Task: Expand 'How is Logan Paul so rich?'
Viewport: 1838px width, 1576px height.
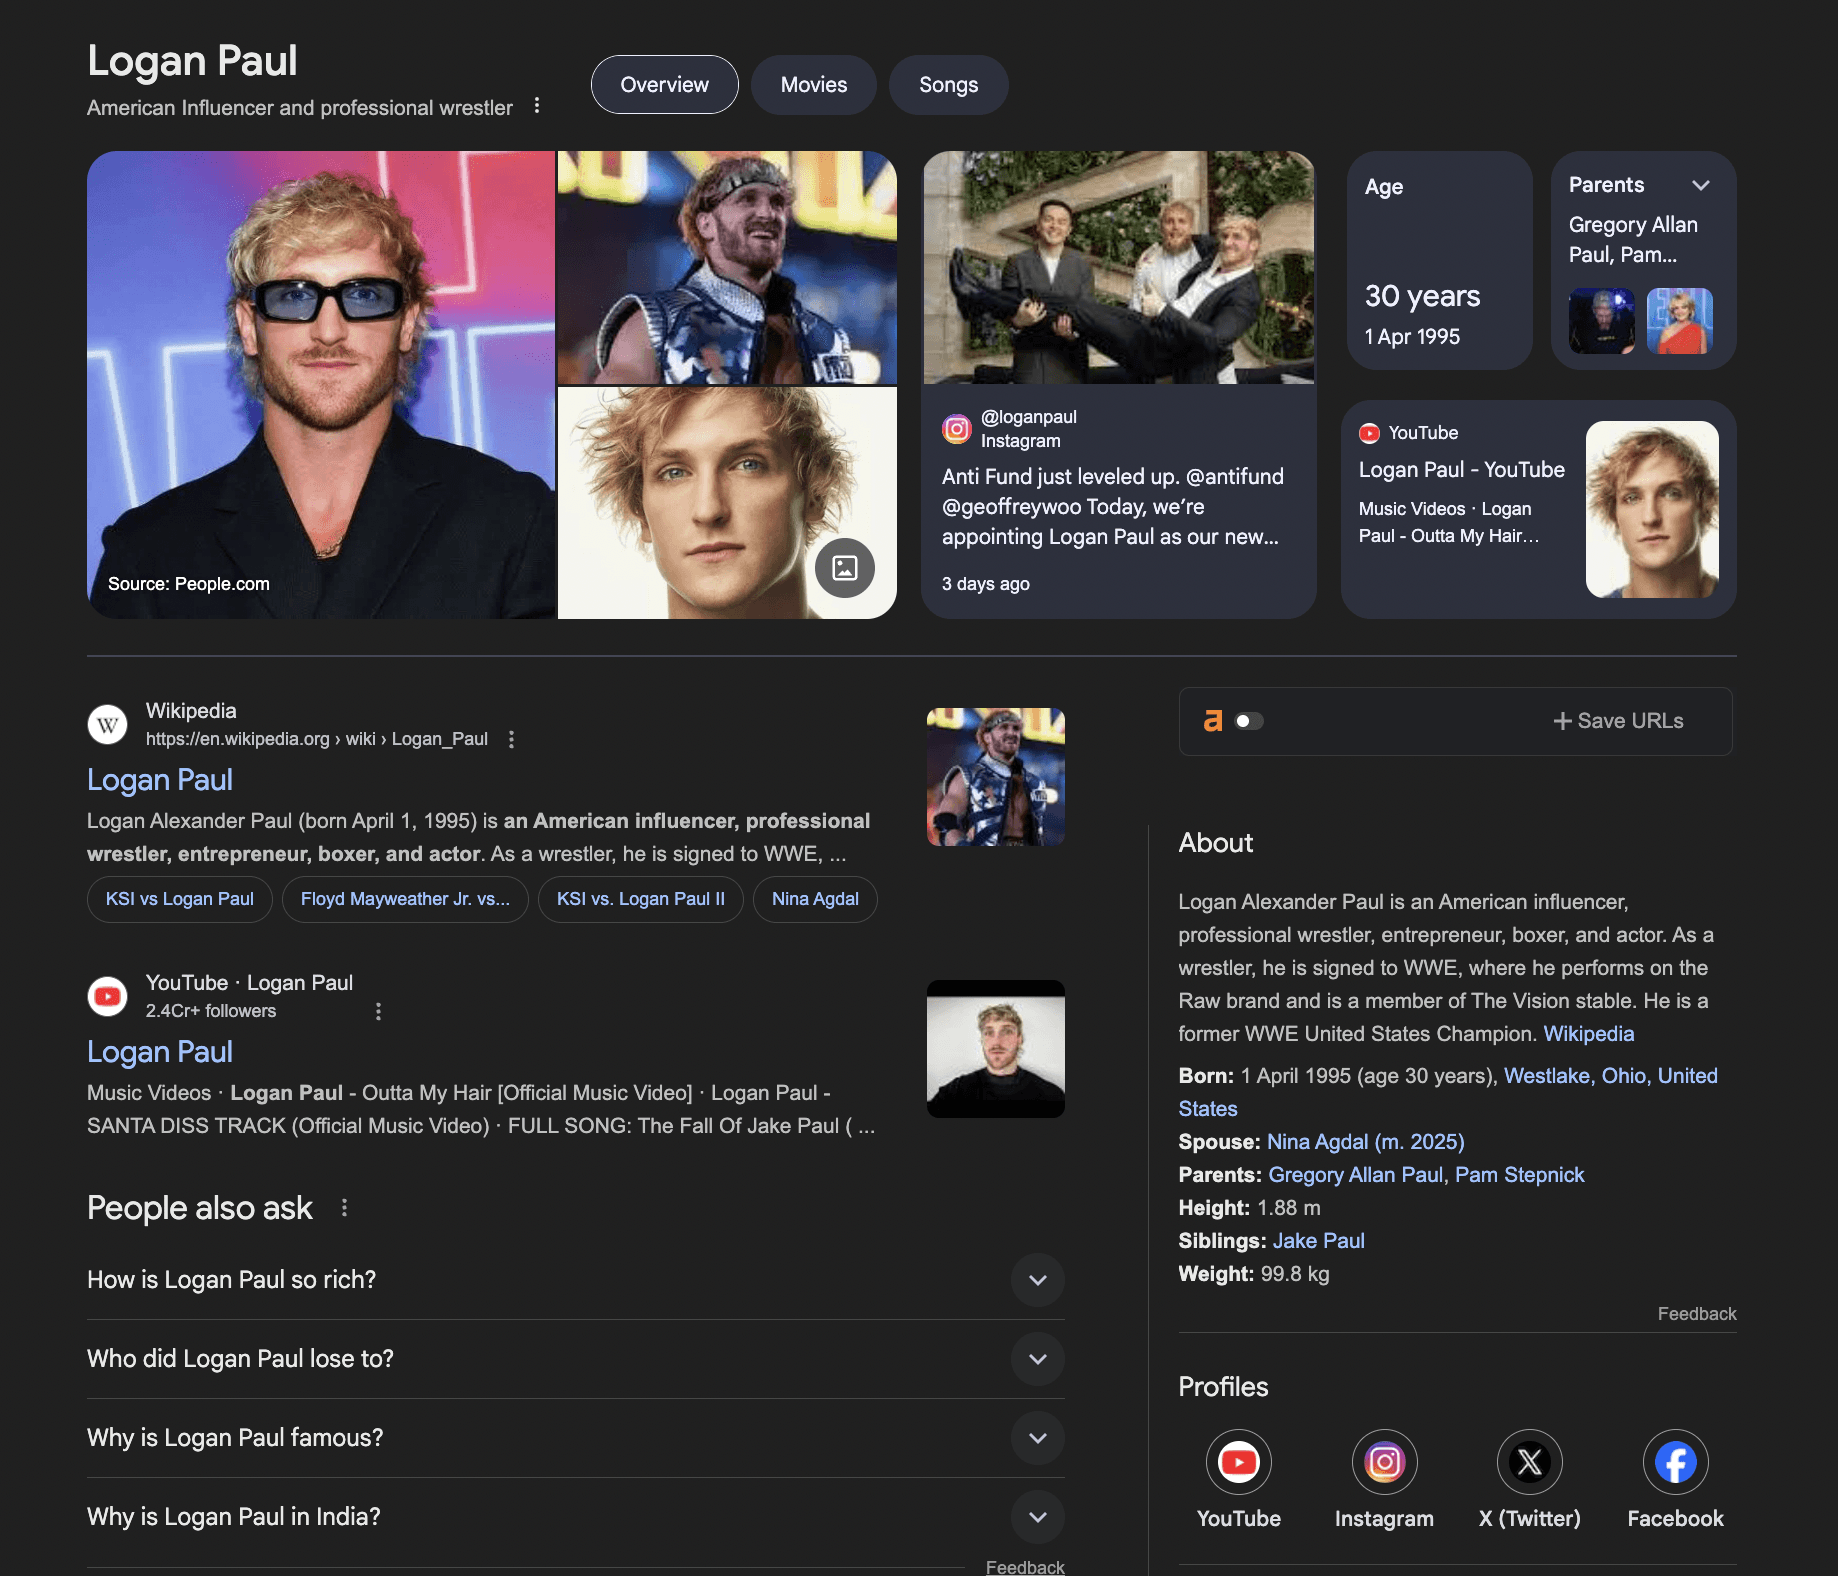Action: tap(1038, 1280)
